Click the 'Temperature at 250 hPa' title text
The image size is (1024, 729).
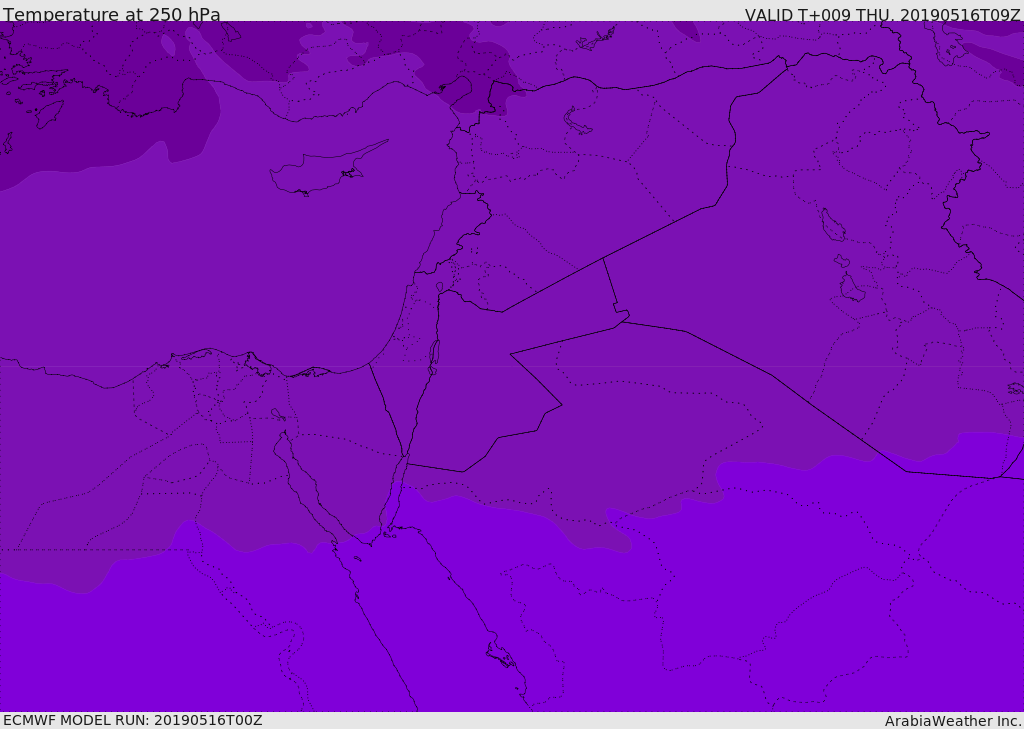coord(112,14)
